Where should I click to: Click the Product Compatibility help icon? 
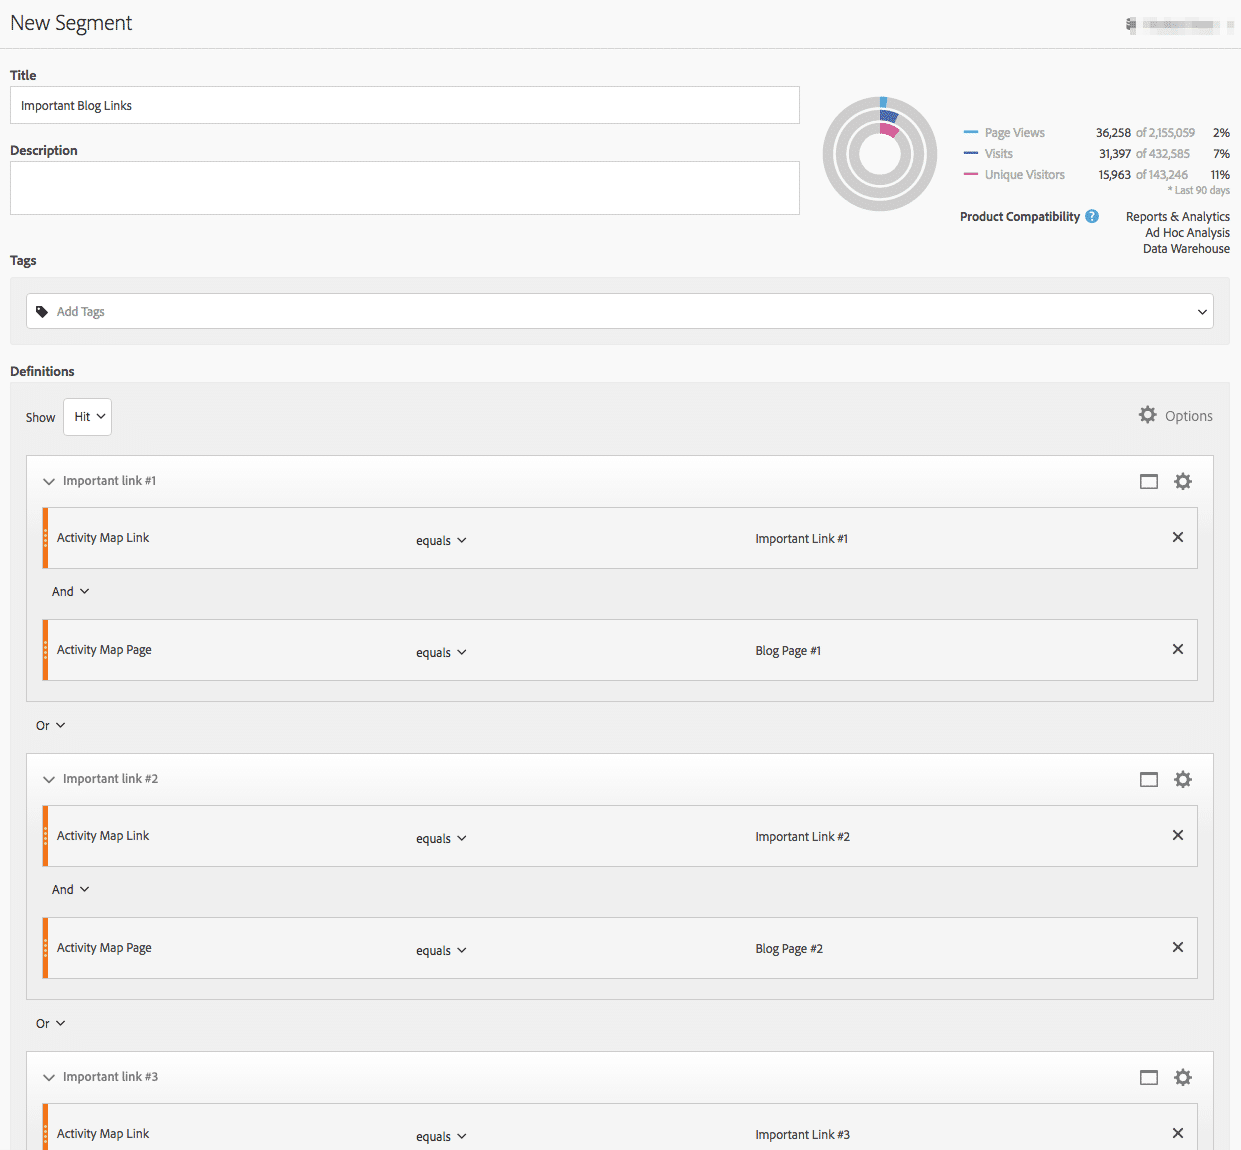1092,217
